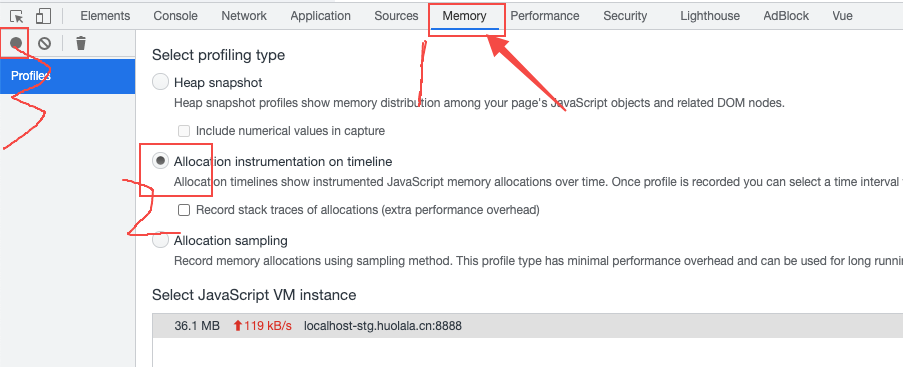The height and width of the screenshot is (367, 903).
Task: Open the Lighthouse tab
Action: pos(710,16)
